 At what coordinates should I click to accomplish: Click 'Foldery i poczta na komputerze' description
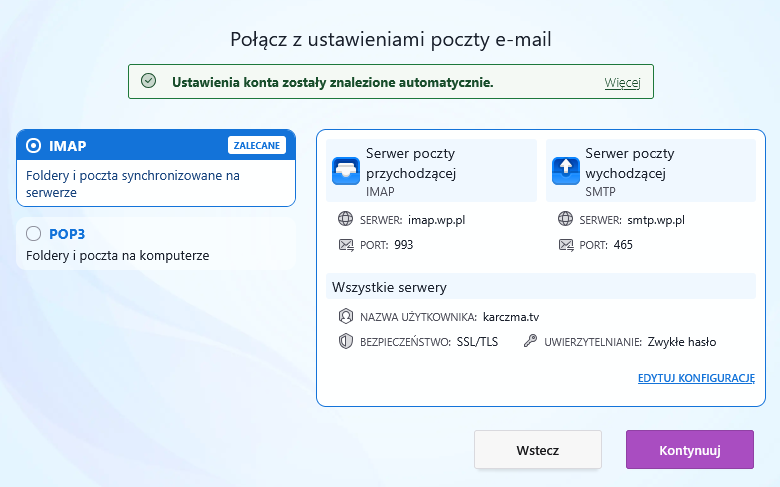tap(117, 256)
